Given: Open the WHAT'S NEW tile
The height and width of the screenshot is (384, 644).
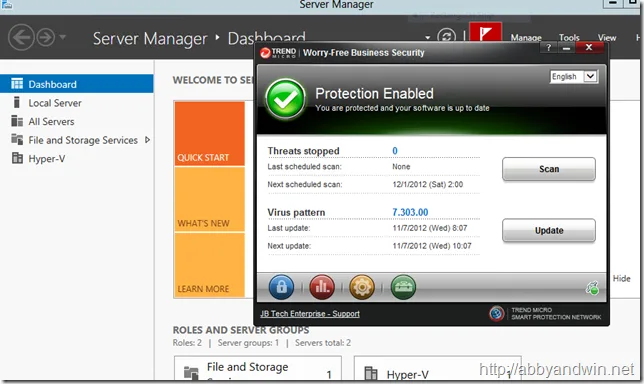Looking at the screenshot, I should pos(209,199).
